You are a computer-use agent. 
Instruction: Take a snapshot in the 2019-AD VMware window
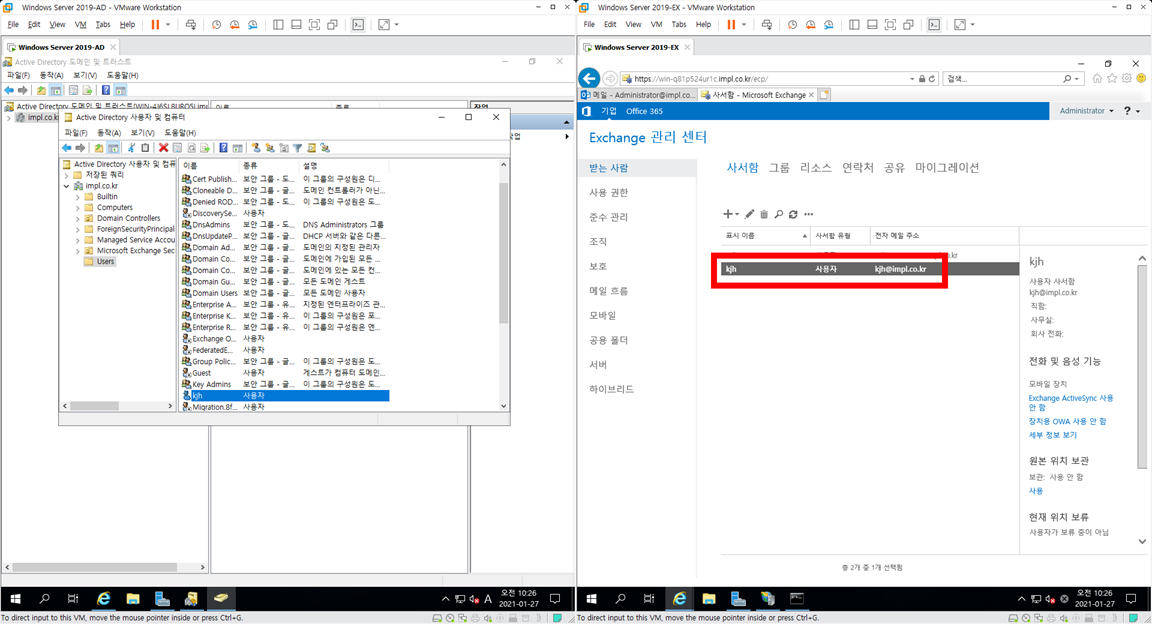click(x=216, y=24)
